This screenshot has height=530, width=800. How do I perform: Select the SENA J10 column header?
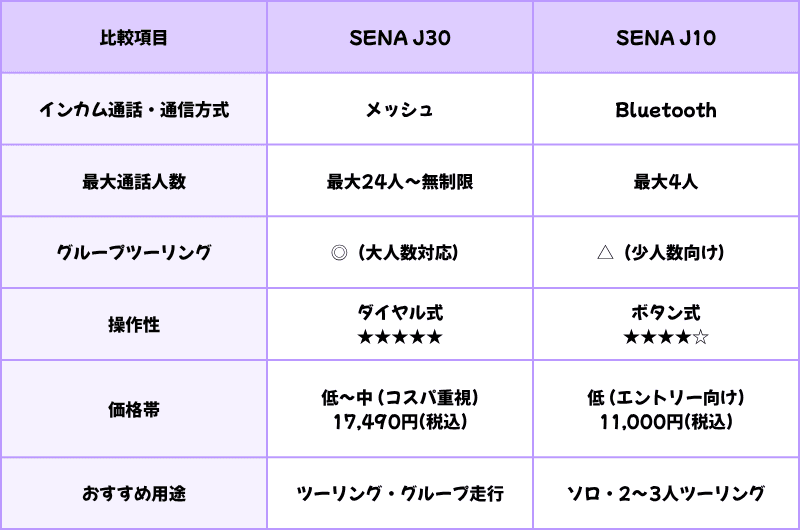tap(666, 39)
